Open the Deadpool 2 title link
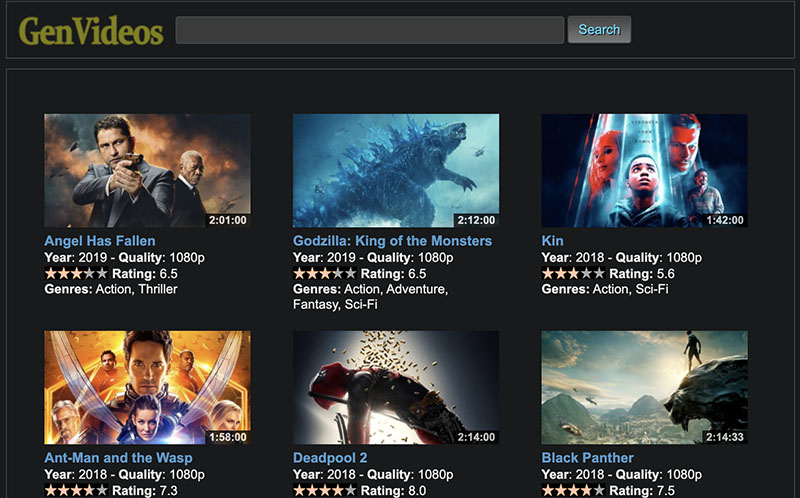 point(329,458)
